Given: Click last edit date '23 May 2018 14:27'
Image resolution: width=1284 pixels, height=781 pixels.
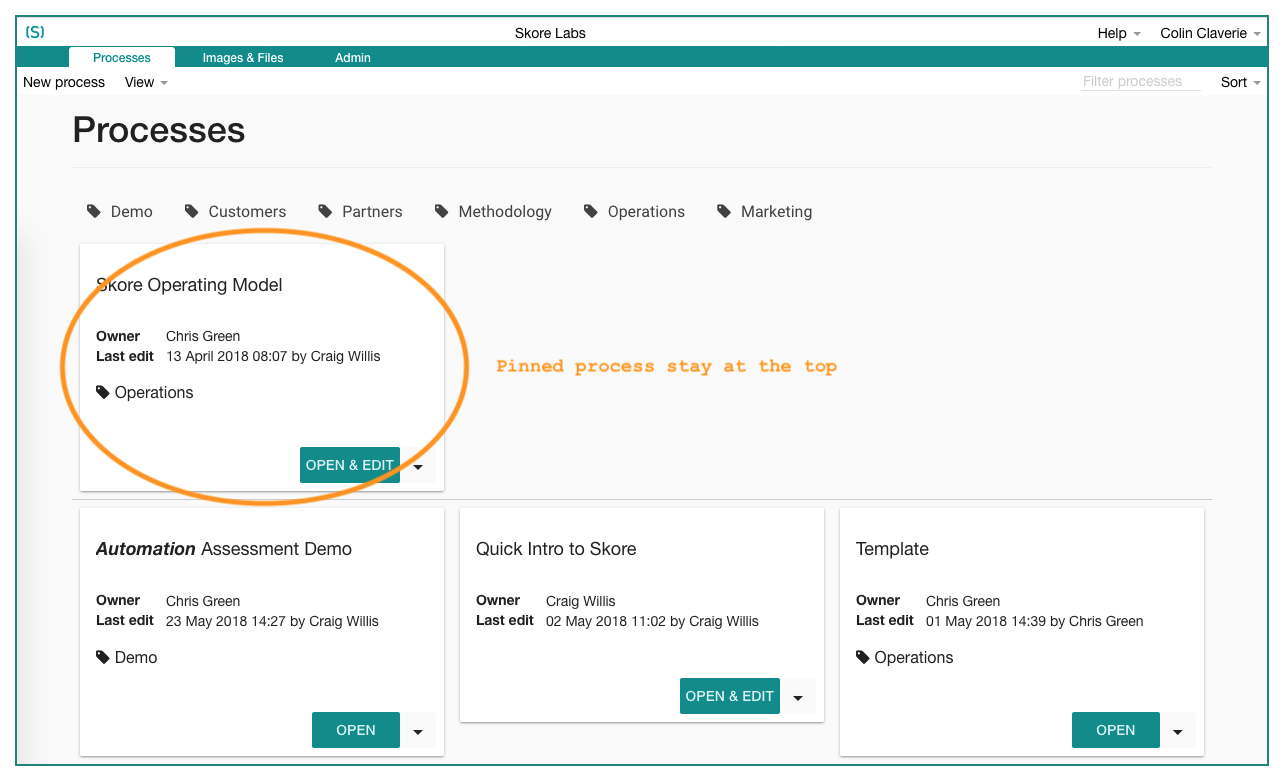Looking at the screenshot, I should click(x=226, y=621).
